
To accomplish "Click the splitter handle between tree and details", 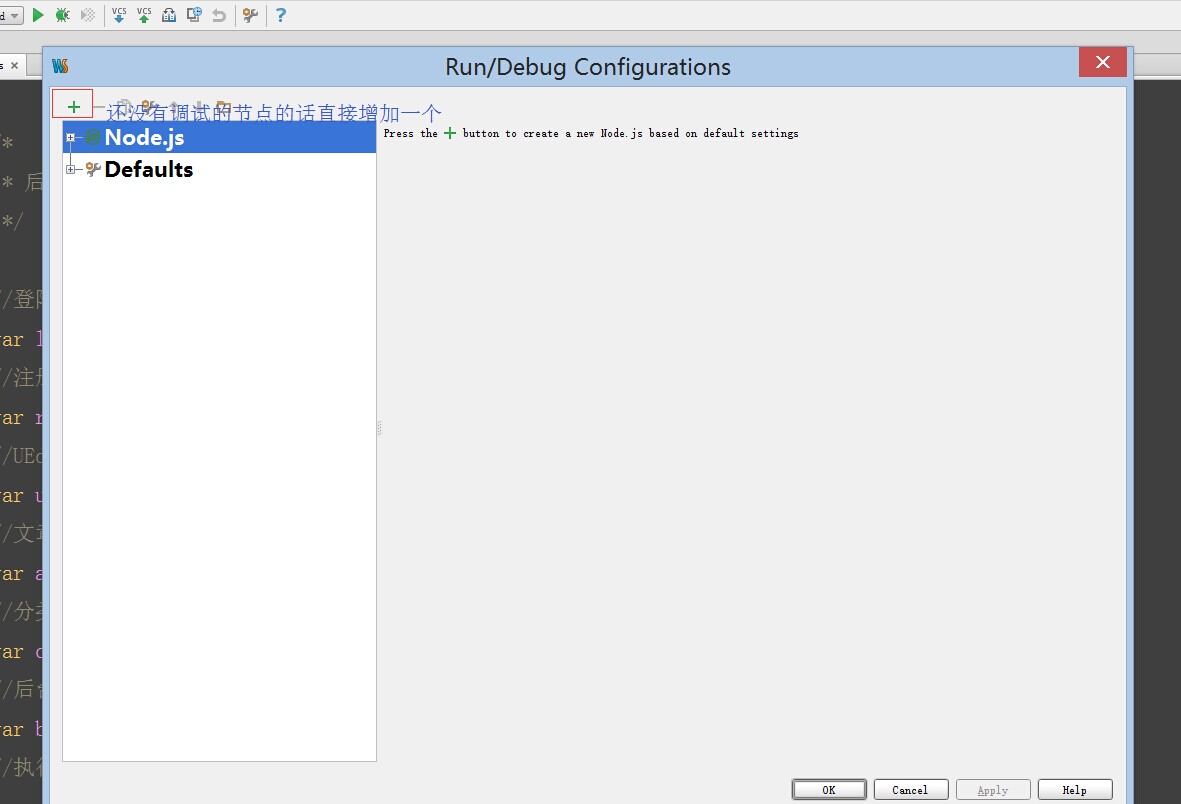I will [379, 428].
